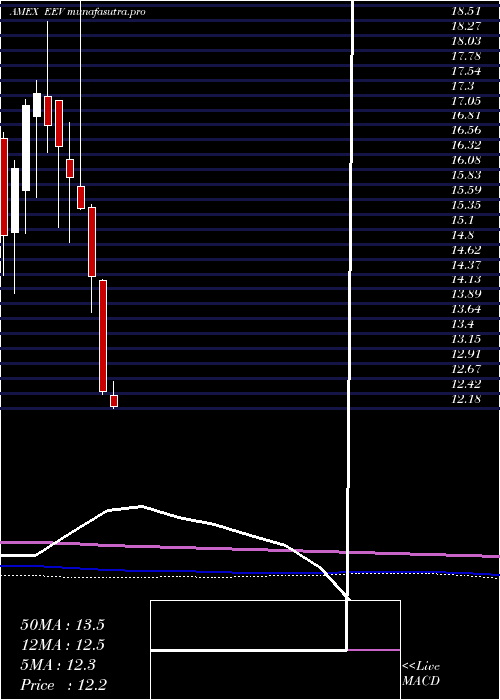
Task: Pick the 17.3 axis value
Action: pos(462,86)
